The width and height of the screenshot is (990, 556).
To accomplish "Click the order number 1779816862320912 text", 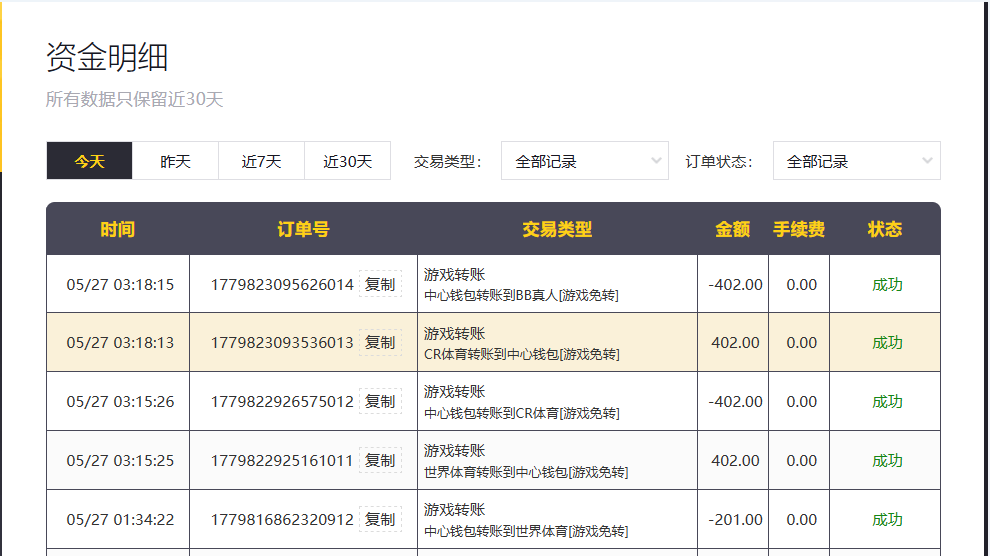I will click(282, 519).
